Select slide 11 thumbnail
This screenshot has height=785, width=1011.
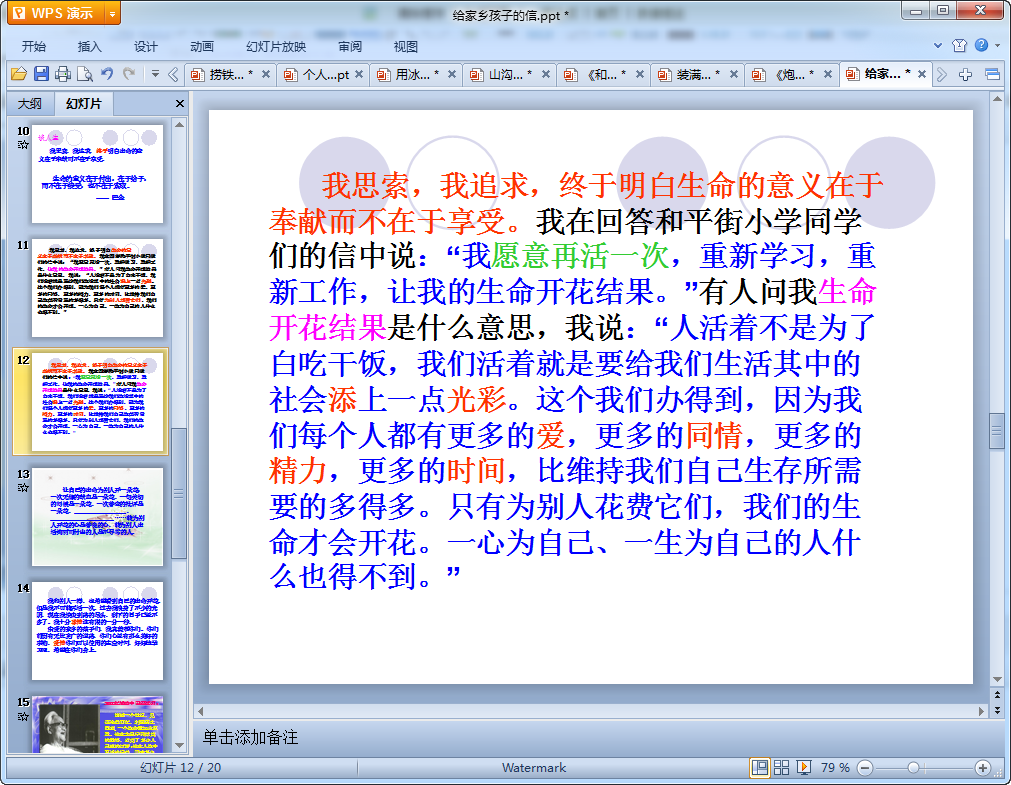pyautogui.click(x=97, y=288)
